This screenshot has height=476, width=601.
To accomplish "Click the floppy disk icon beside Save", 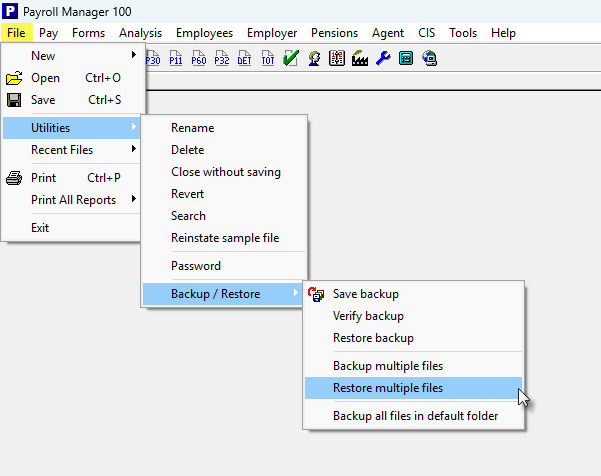I will [x=14, y=100].
